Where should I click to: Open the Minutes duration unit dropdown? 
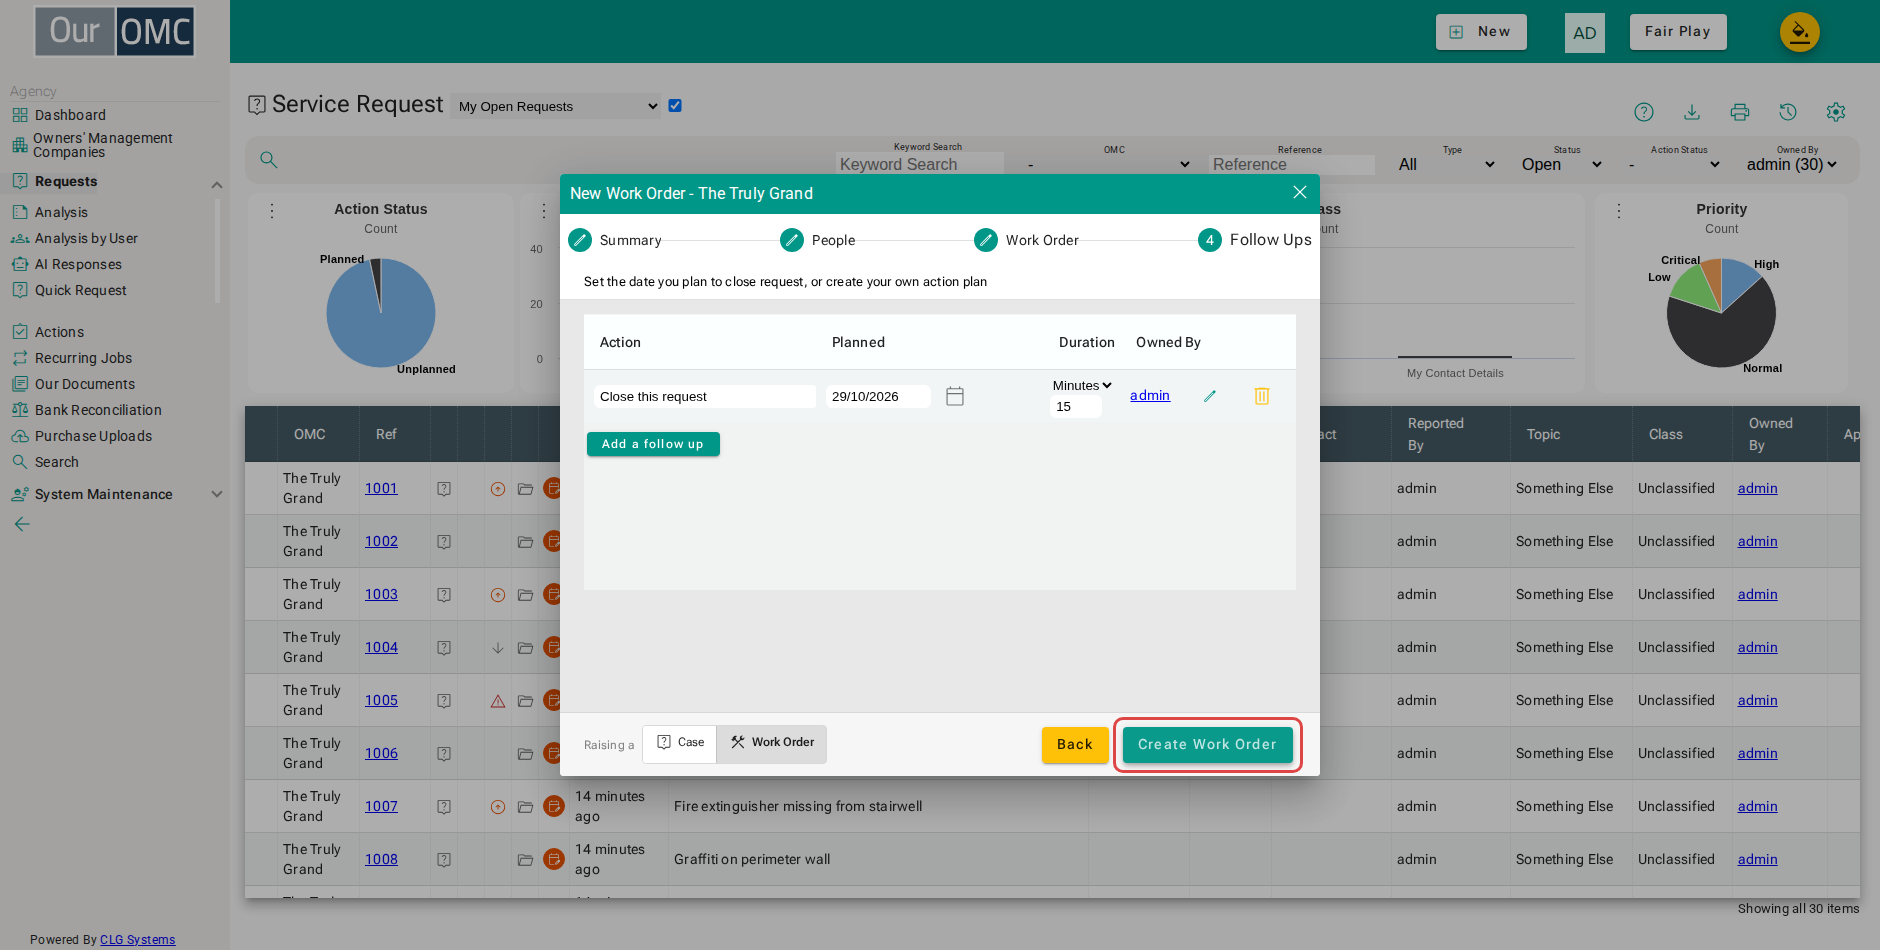pos(1082,385)
